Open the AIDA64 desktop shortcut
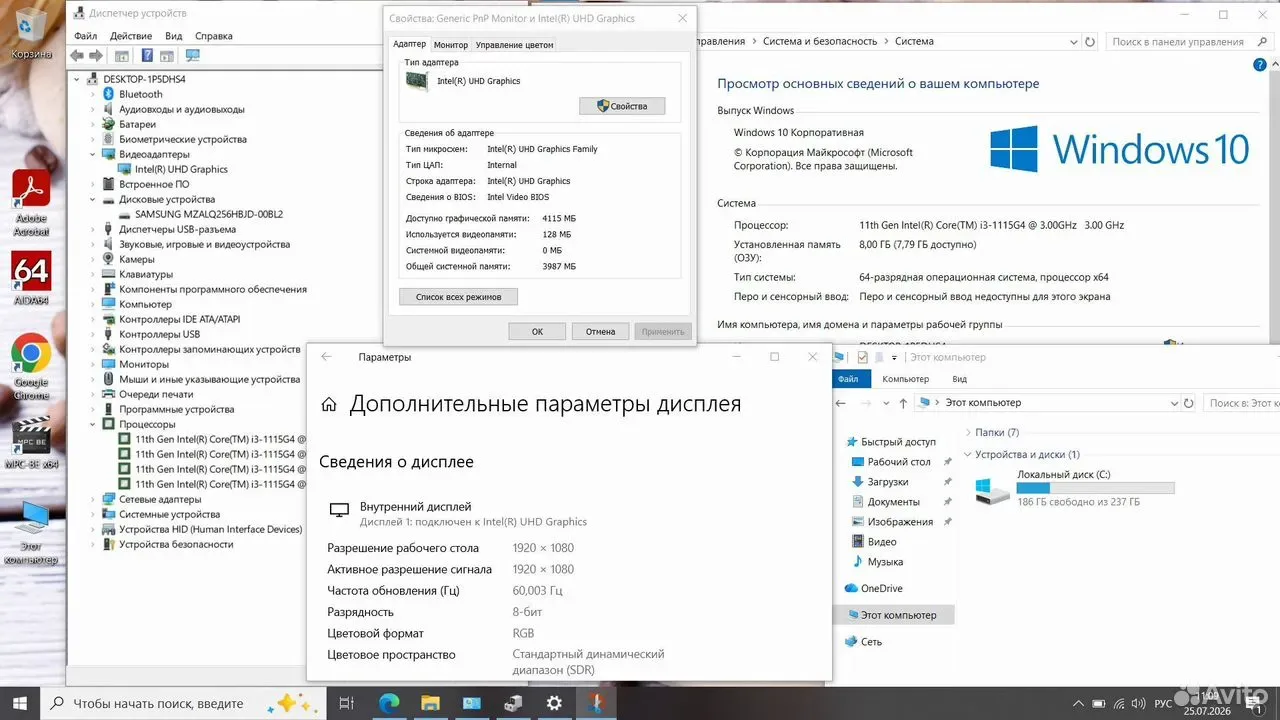This screenshot has height=720, width=1280. (31, 278)
